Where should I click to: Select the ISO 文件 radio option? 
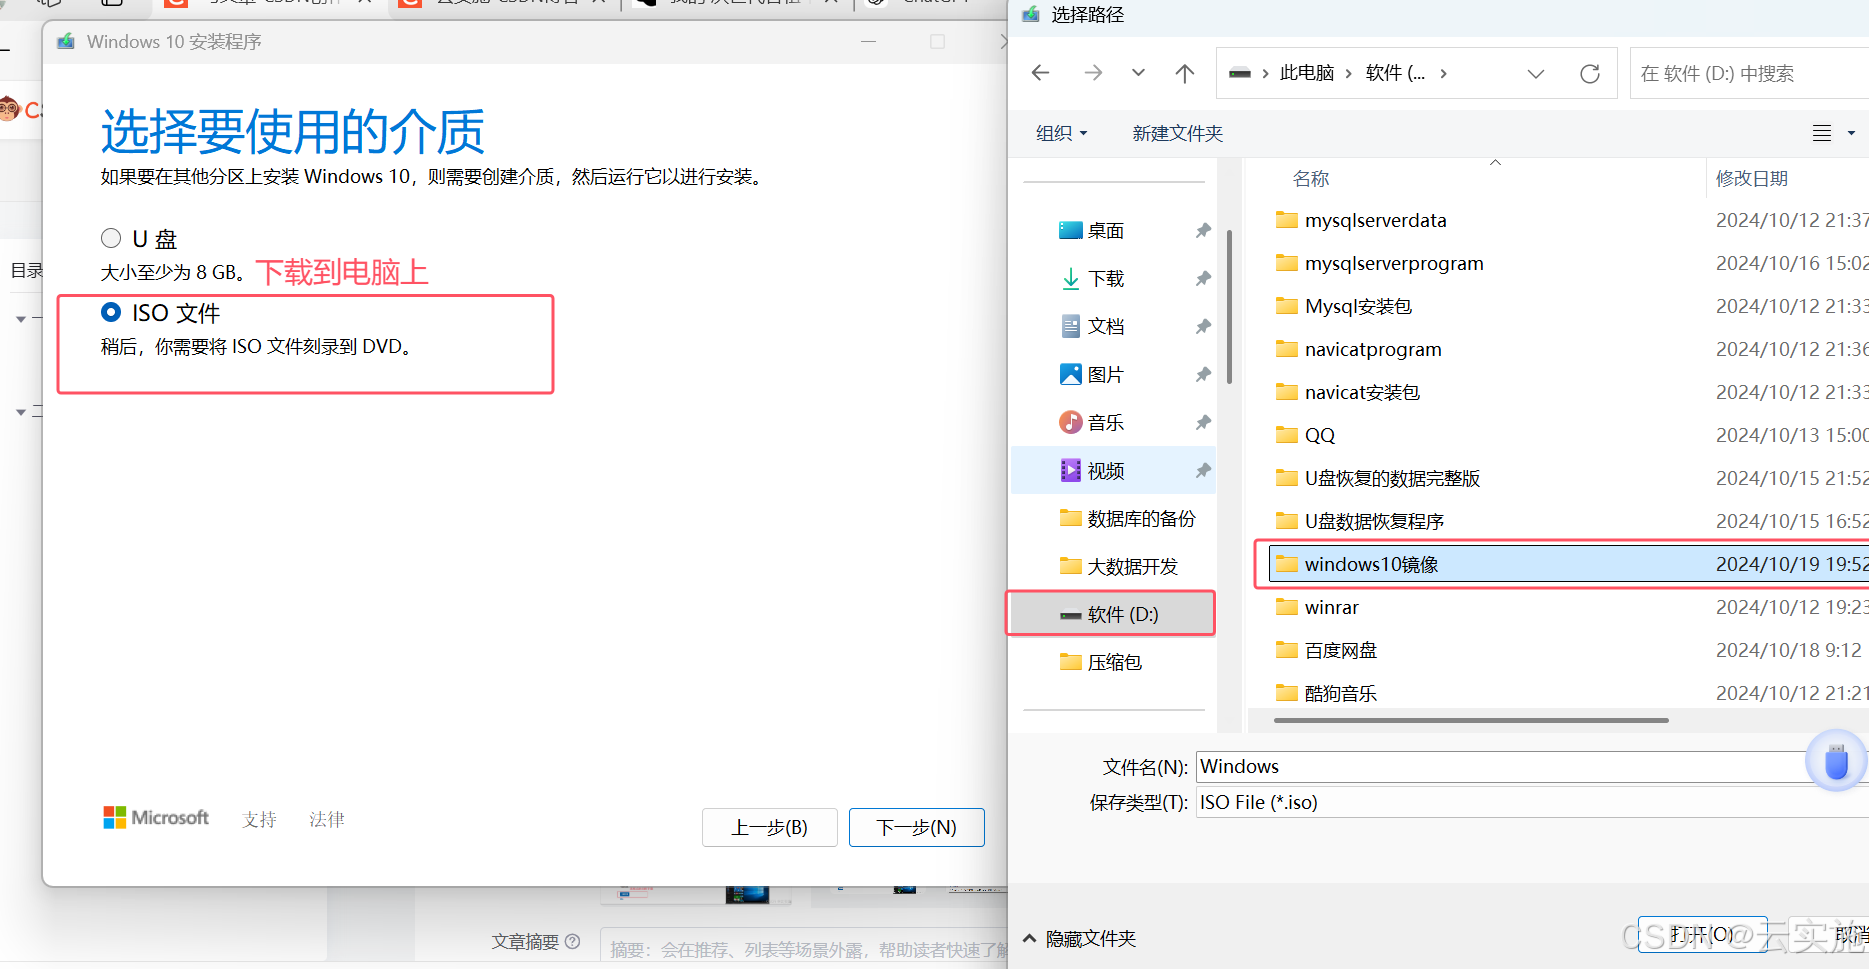[111, 312]
